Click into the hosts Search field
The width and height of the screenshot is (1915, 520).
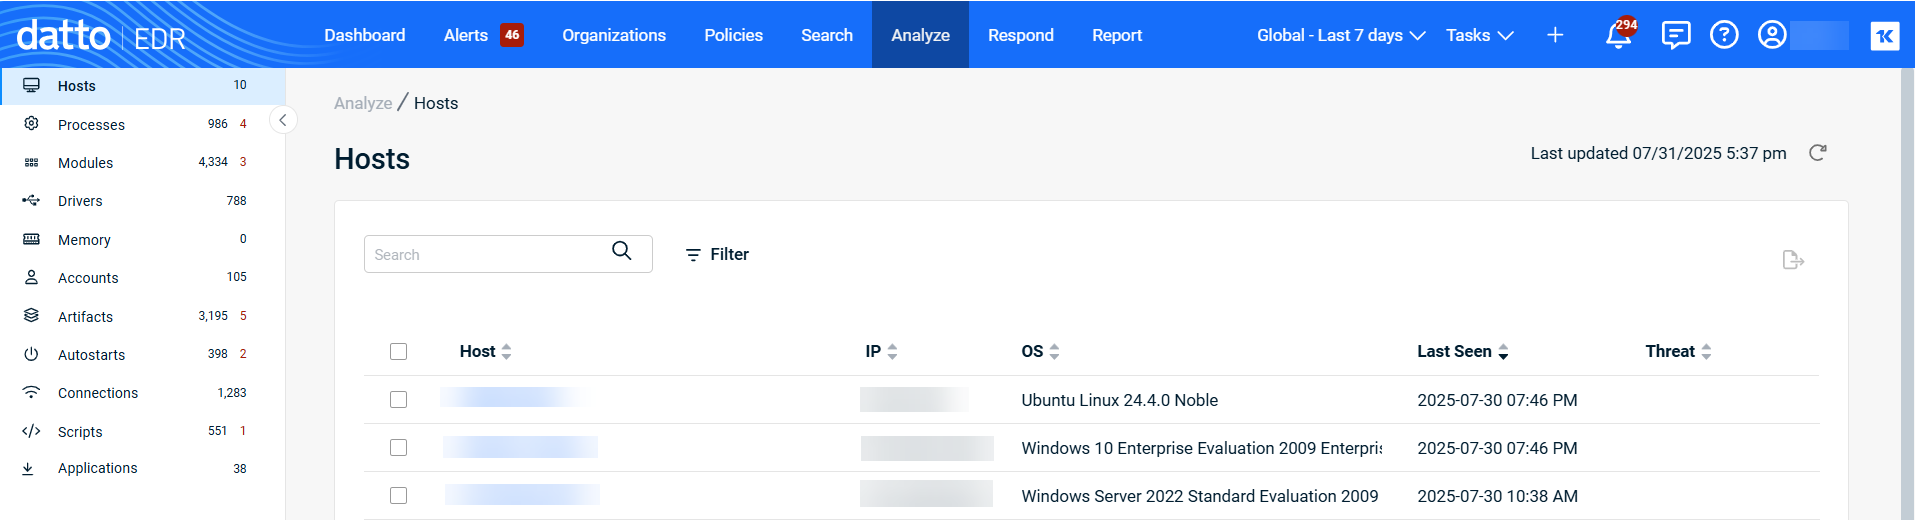pos(488,255)
